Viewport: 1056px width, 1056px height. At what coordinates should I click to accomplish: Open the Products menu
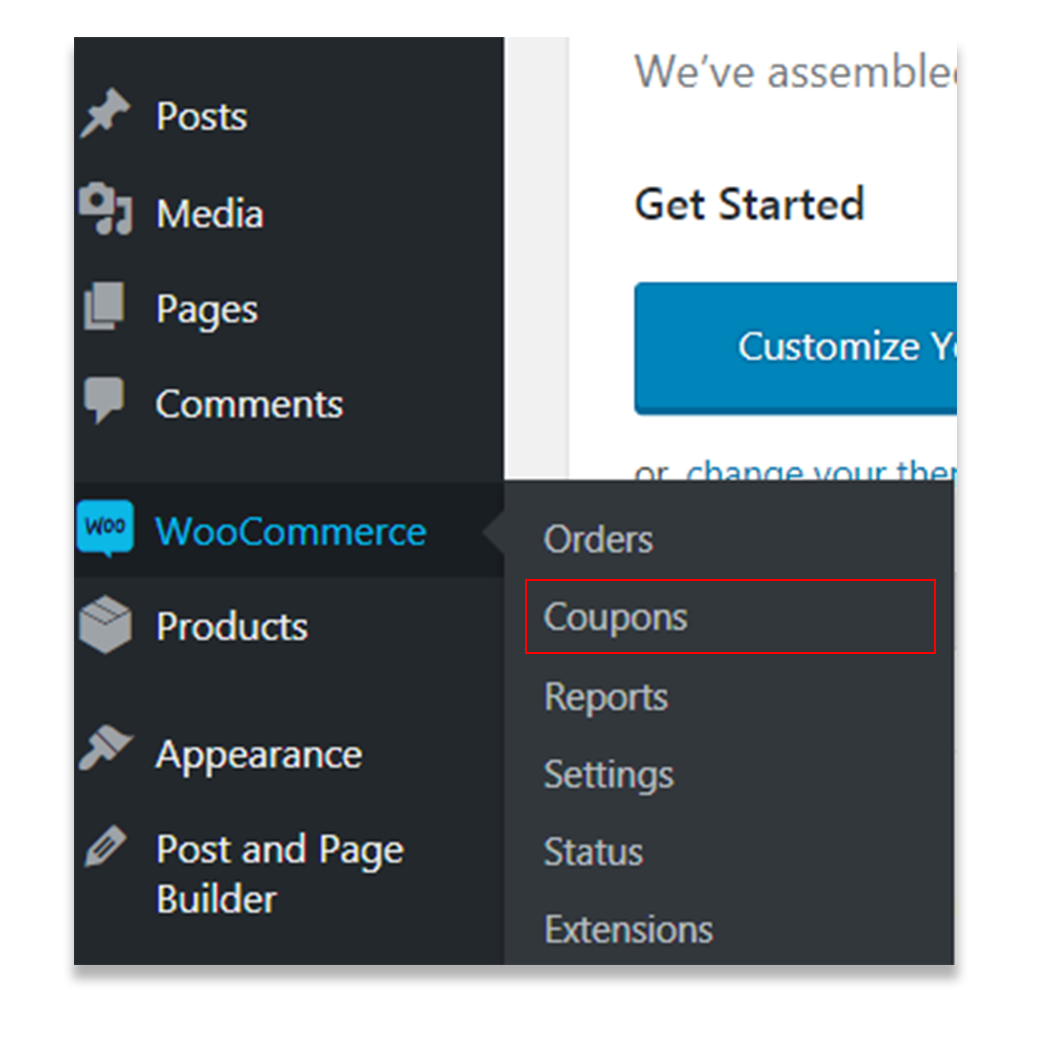coord(232,626)
